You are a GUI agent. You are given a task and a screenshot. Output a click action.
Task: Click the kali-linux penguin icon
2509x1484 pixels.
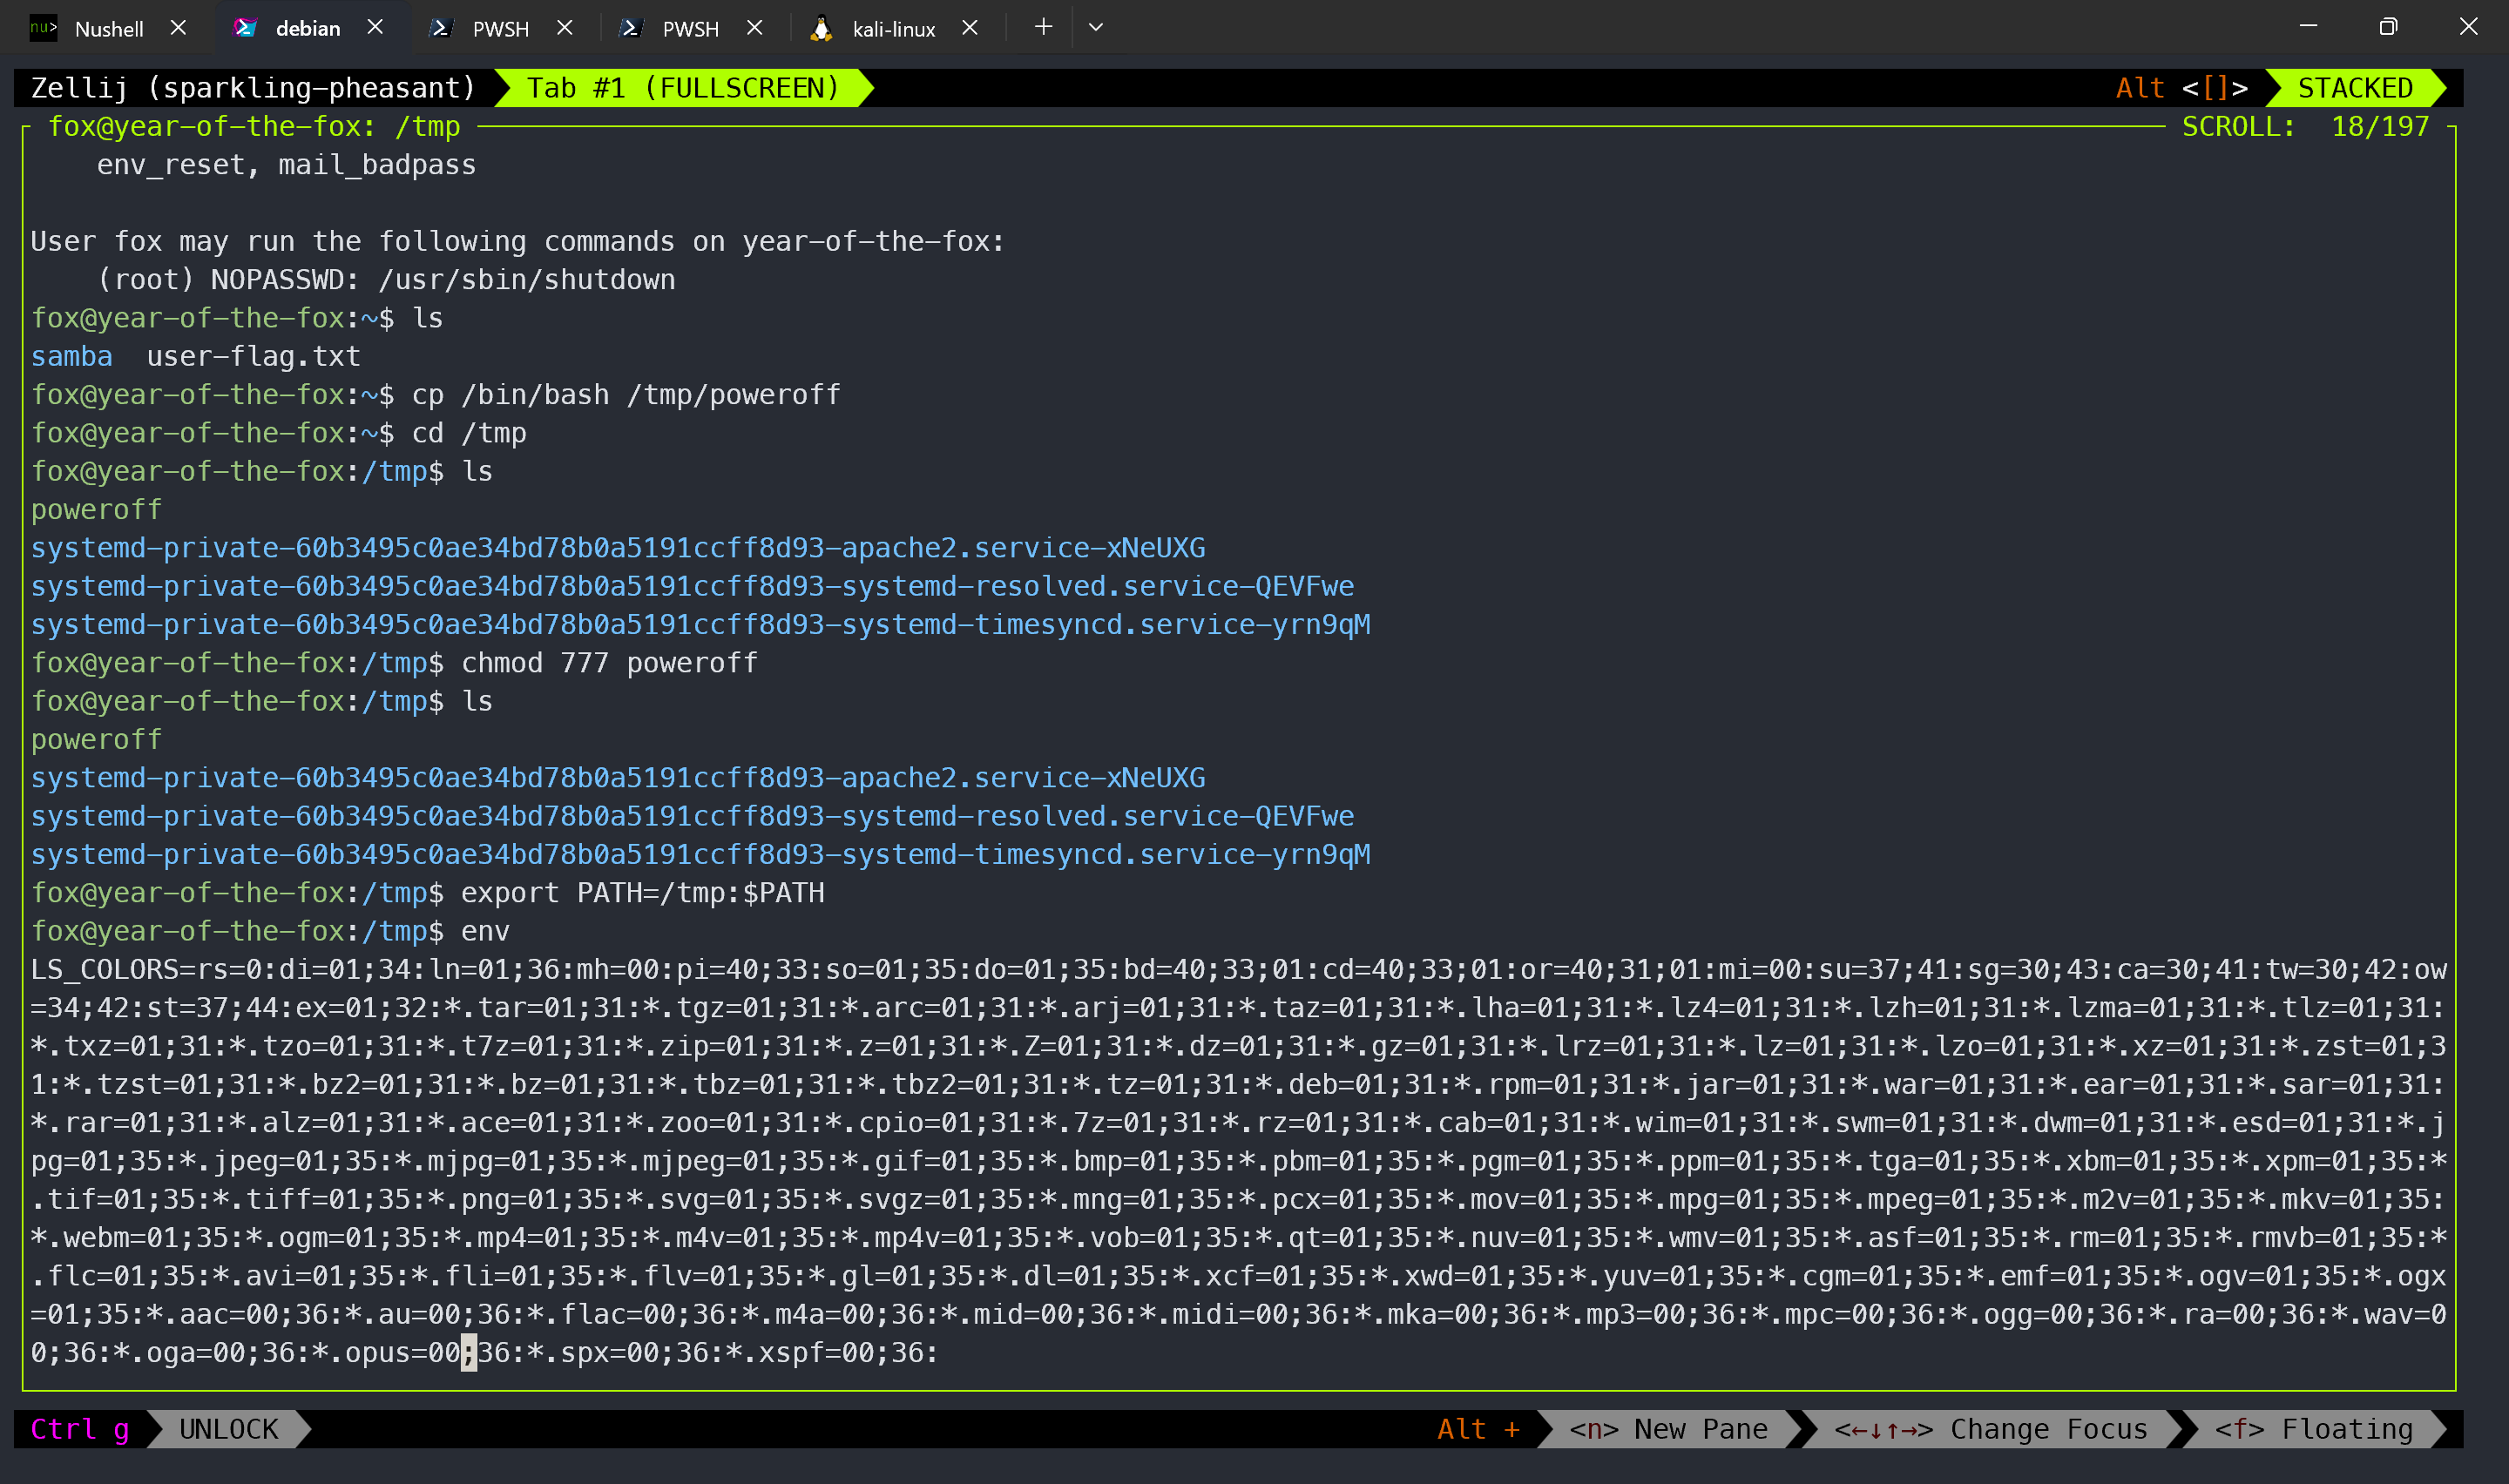click(x=821, y=28)
